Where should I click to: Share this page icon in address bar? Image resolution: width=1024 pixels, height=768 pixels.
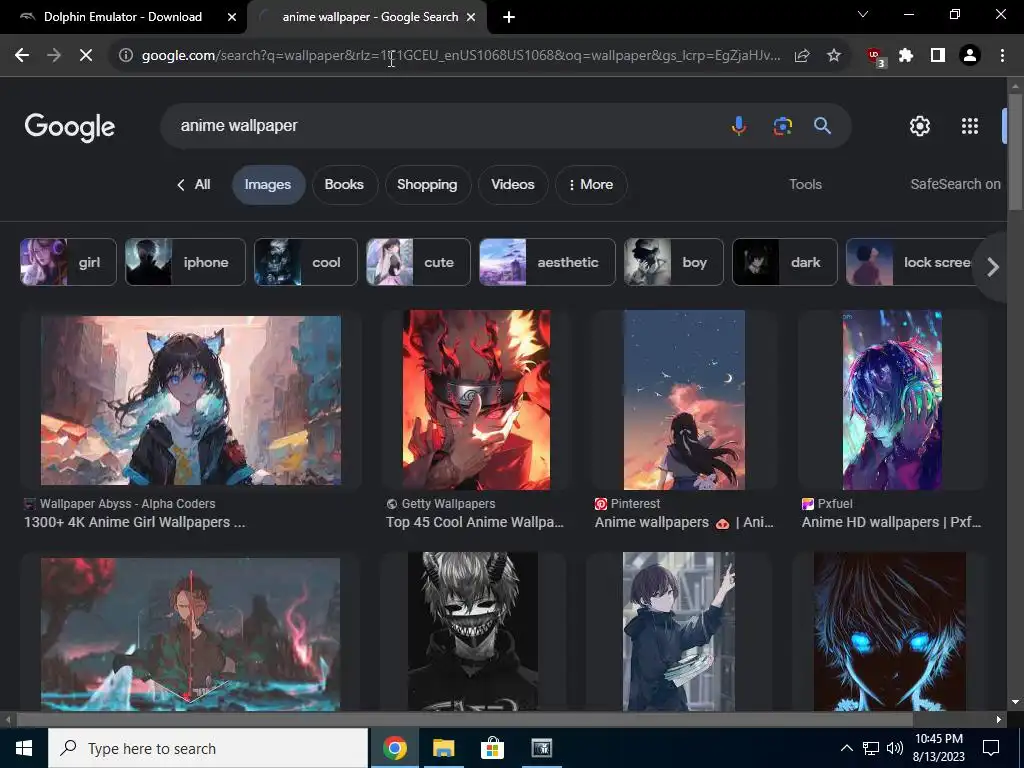pos(802,56)
